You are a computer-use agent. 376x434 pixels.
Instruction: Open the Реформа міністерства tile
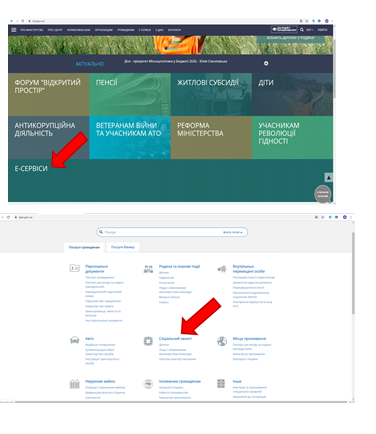coord(211,137)
